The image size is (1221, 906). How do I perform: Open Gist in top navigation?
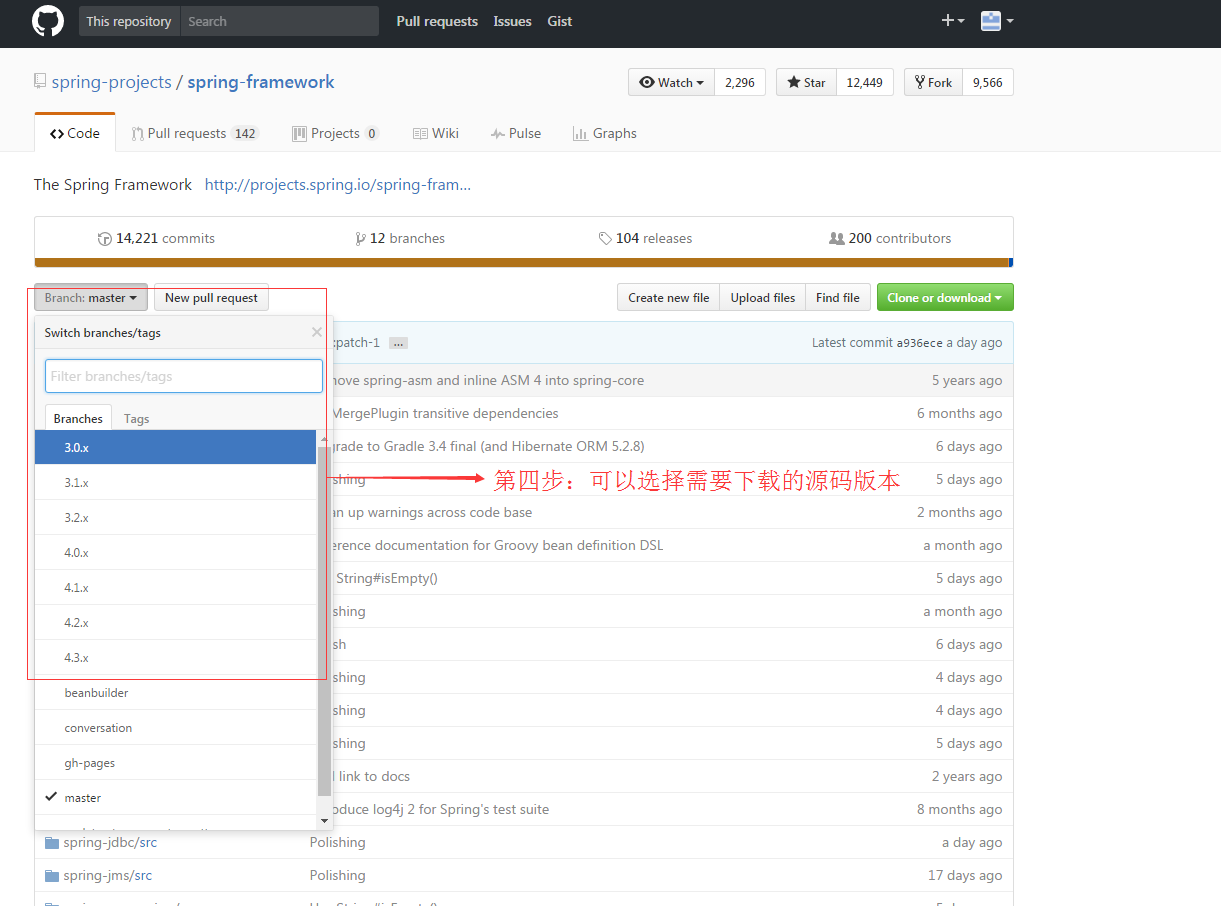[x=560, y=21]
